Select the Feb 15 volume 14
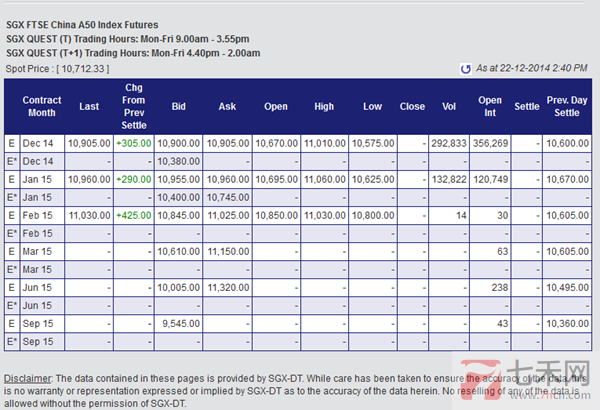 [461, 216]
